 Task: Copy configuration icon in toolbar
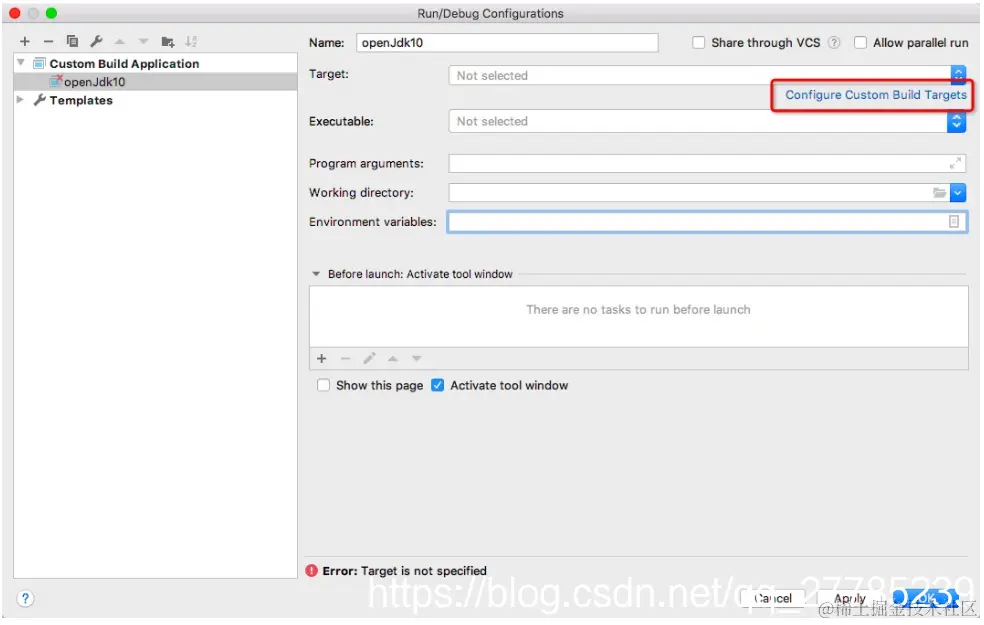coord(72,41)
